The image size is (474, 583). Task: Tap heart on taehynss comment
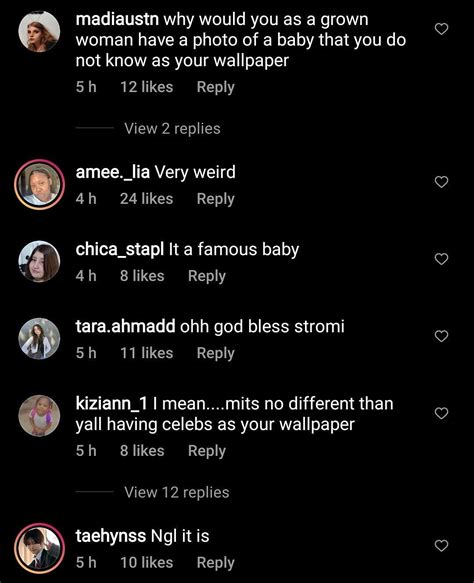click(441, 546)
